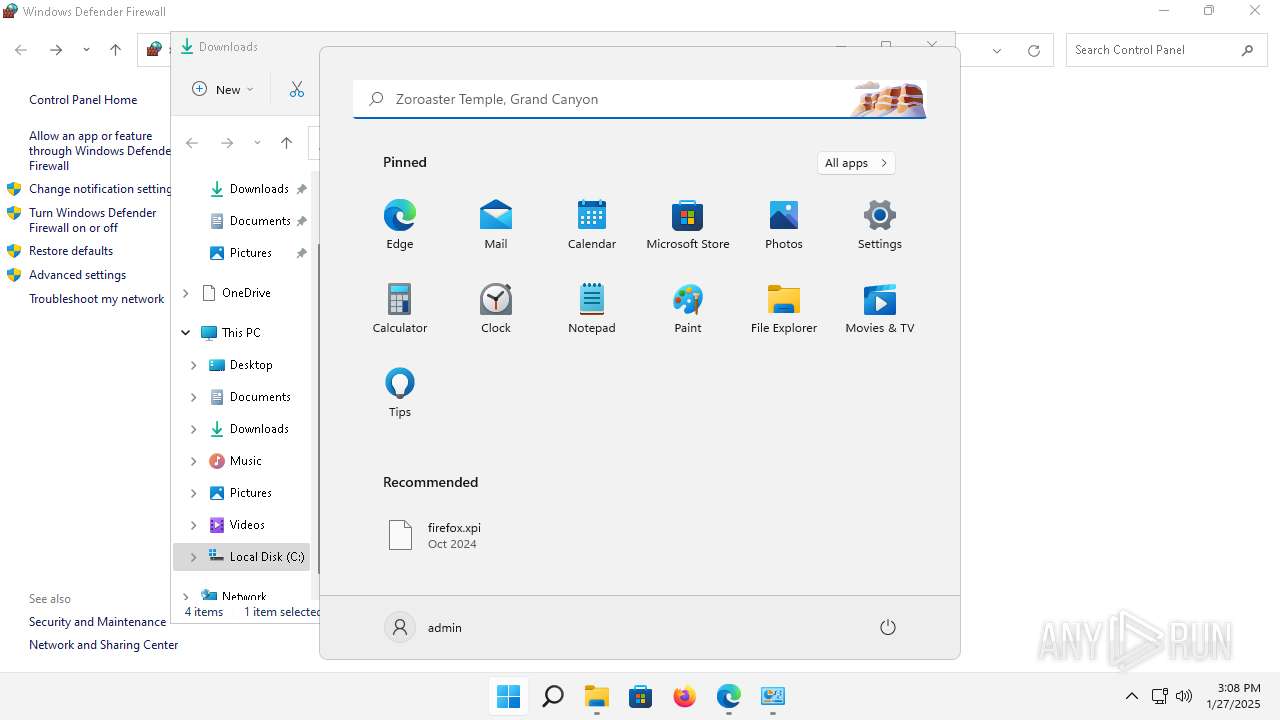This screenshot has height=720, width=1280.
Task: Open Control Panel address history dropdown
Action: coord(997,50)
